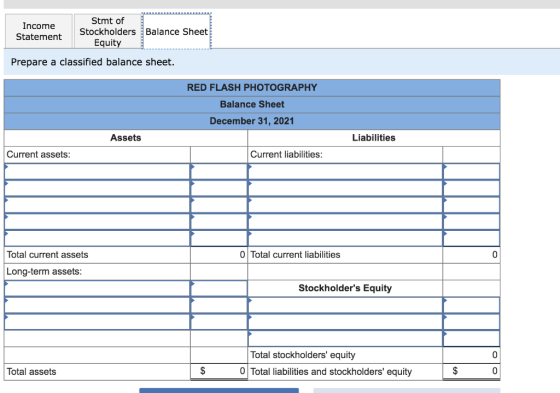The image size is (560, 393).
Task: Click the 'Total current liabilities' label
Action: click(x=295, y=255)
